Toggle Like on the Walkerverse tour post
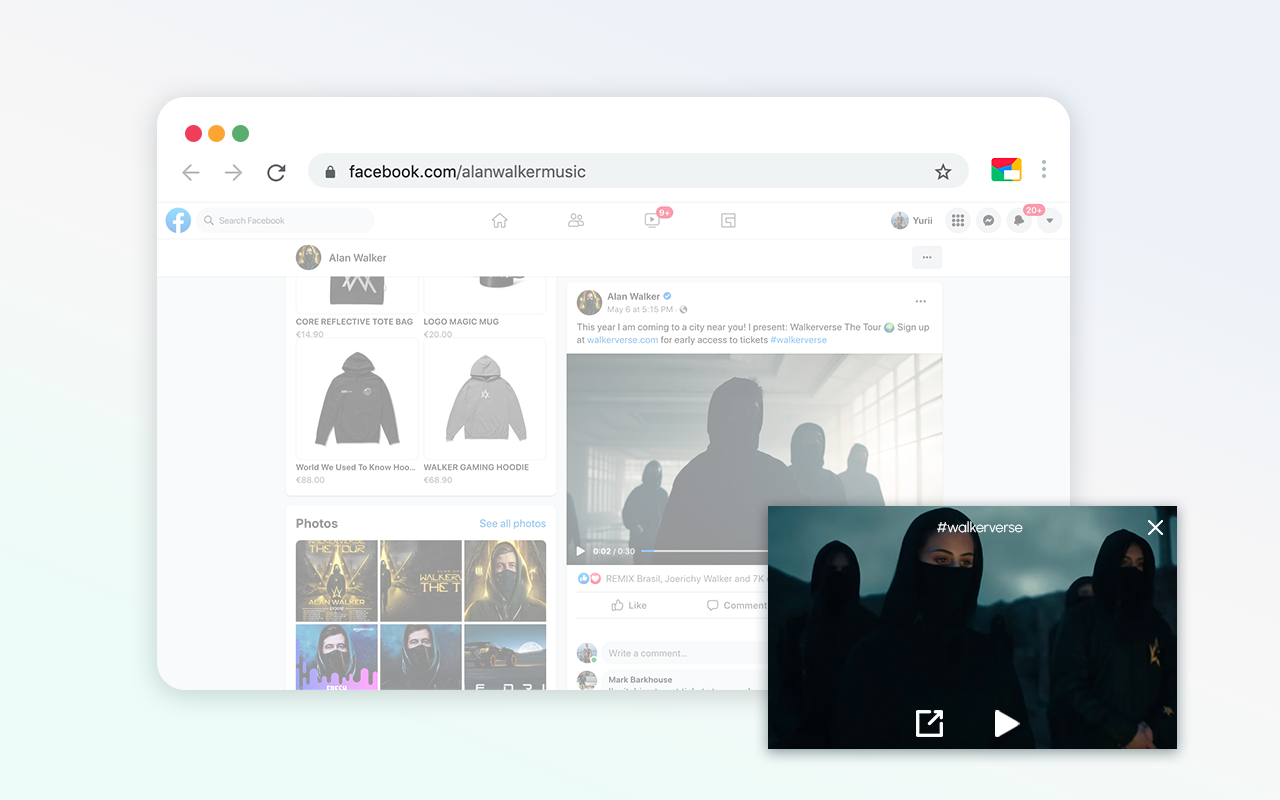1280x800 pixels. (629, 605)
